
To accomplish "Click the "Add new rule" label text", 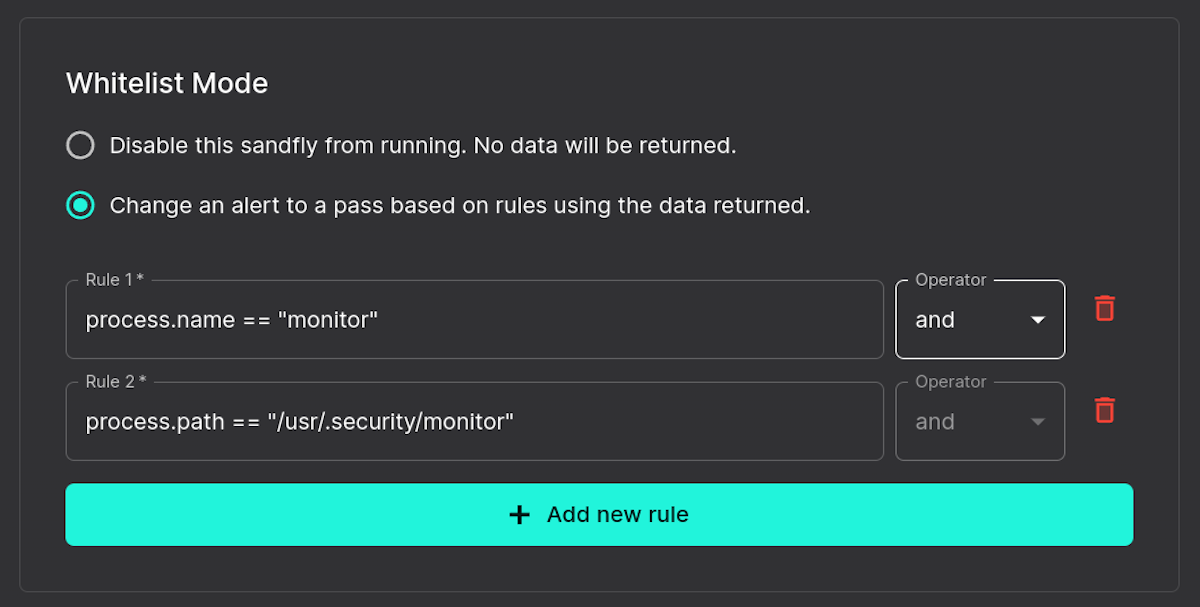I will click(x=617, y=514).
